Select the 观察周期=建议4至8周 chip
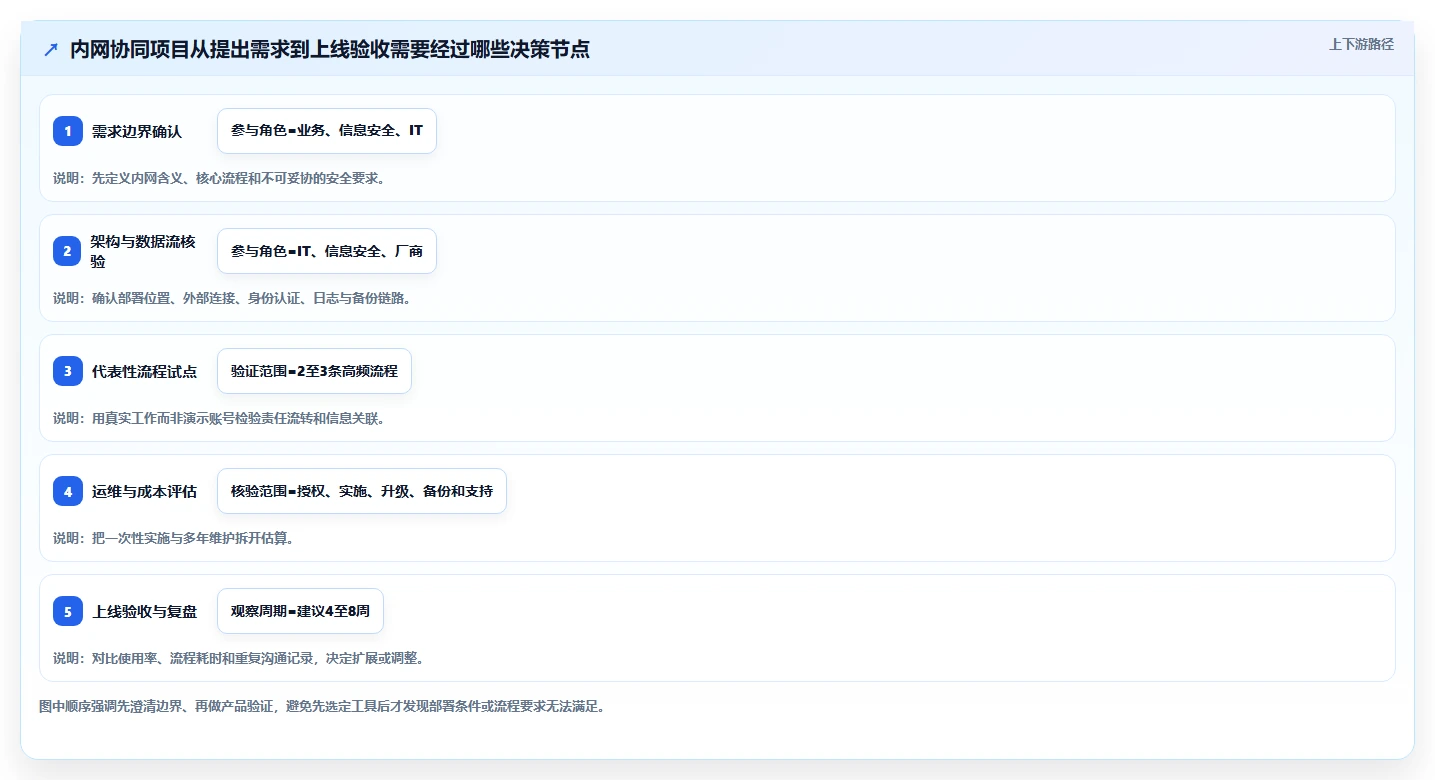The width and height of the screenshot is (1435, 780). pyautogui.click(x=300, y=611)
